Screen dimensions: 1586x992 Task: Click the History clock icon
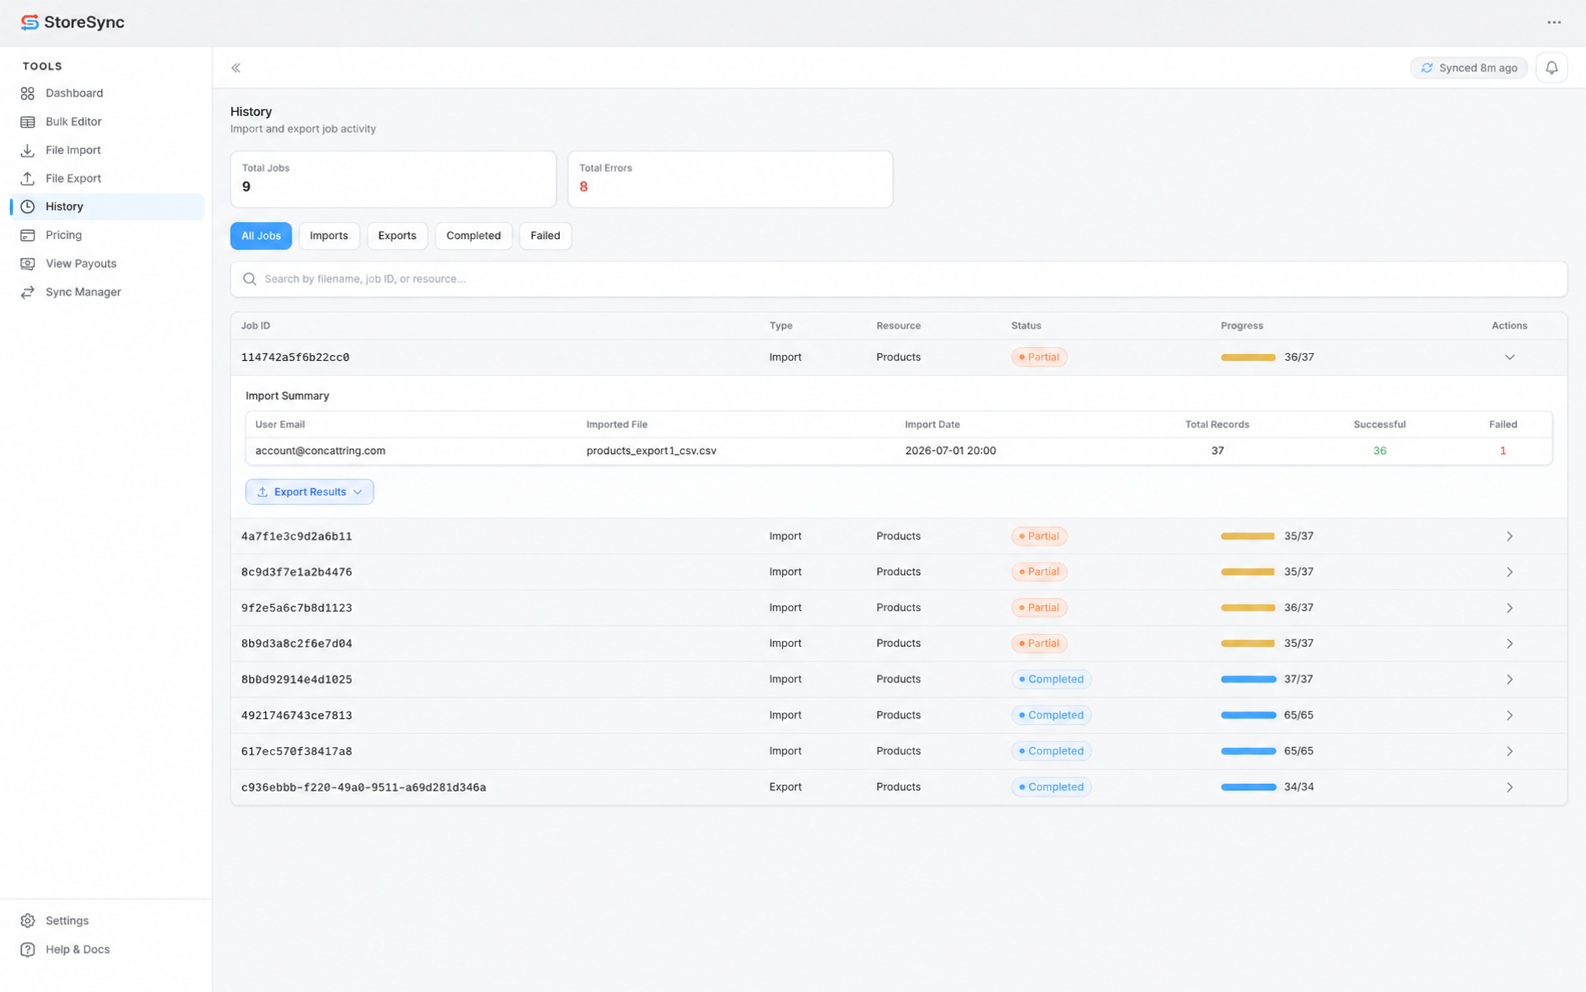coord(28,207)
